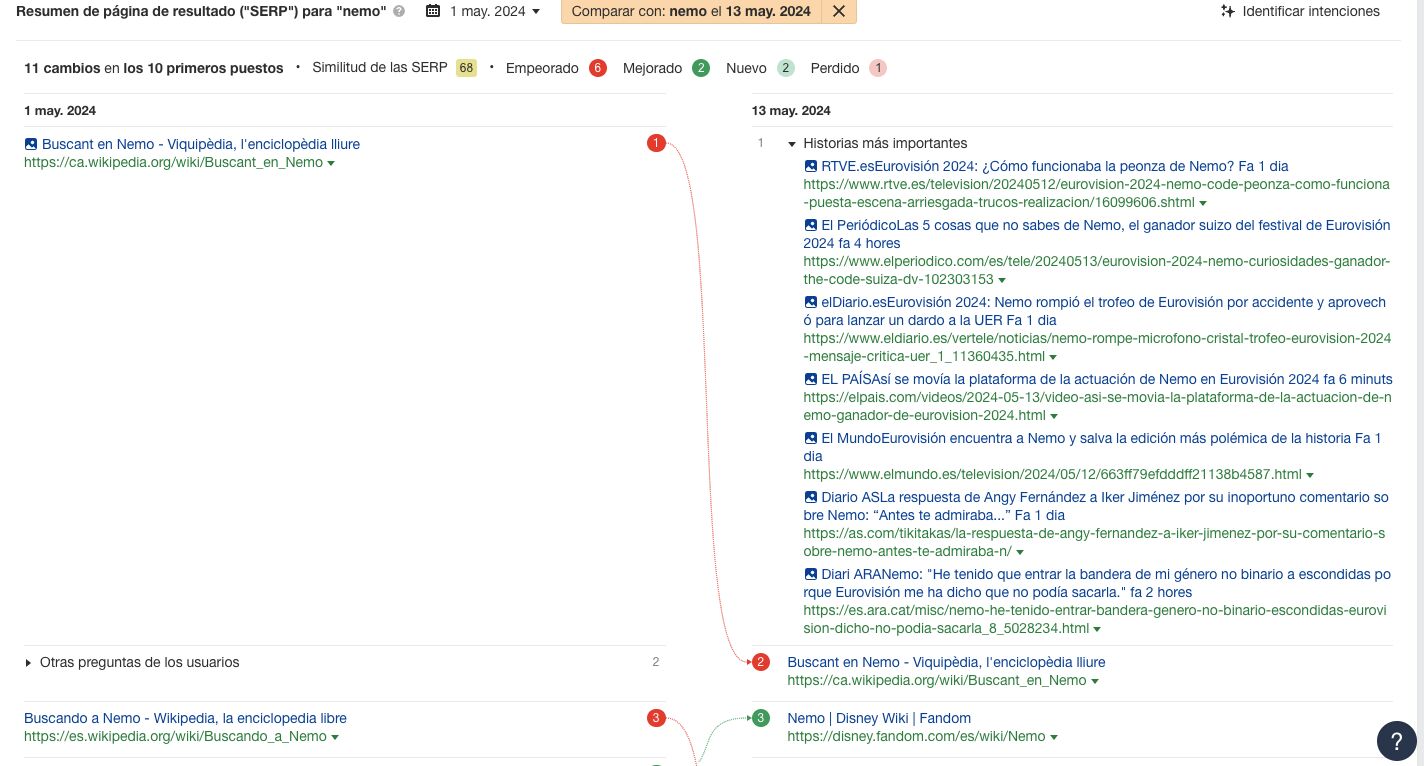Viewport: 1424px width, 766px height.
Task: Expand URL dropdown for es.wikipedia.org Buscando_a_Nemo
Action: coord(335,737)
